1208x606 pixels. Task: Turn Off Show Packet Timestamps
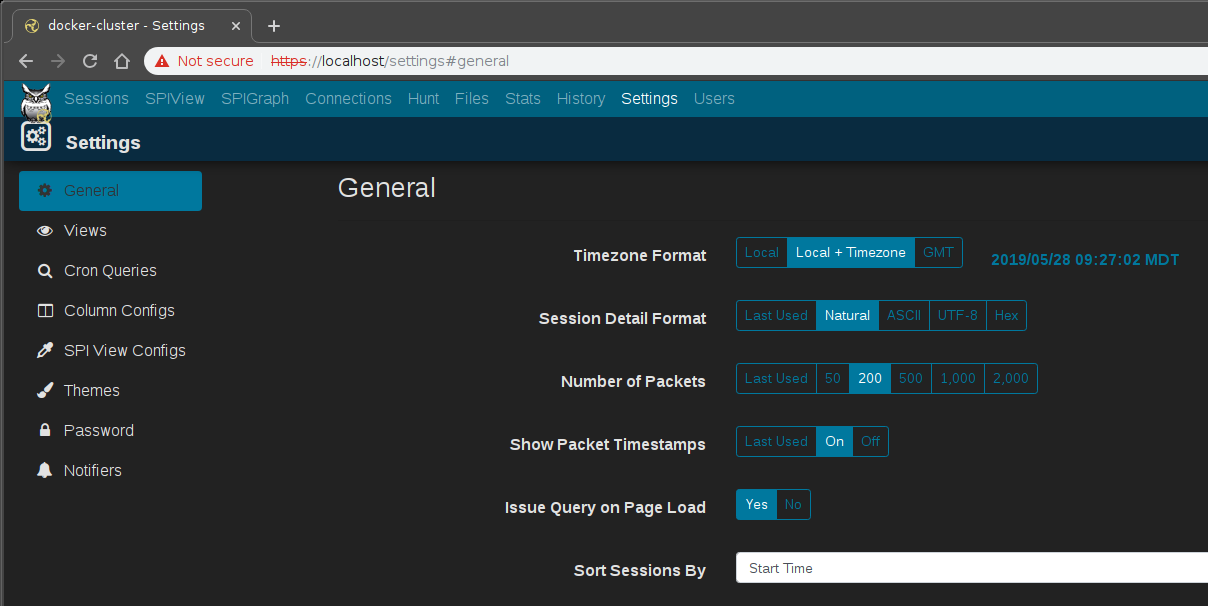[869, 441]
